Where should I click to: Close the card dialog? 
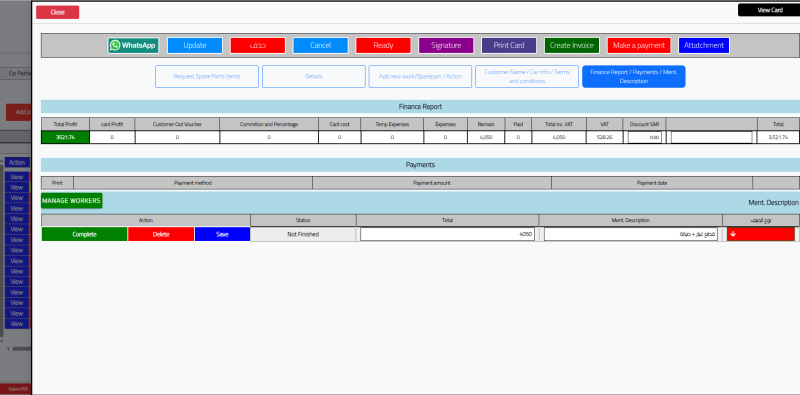tap(58, 12)
